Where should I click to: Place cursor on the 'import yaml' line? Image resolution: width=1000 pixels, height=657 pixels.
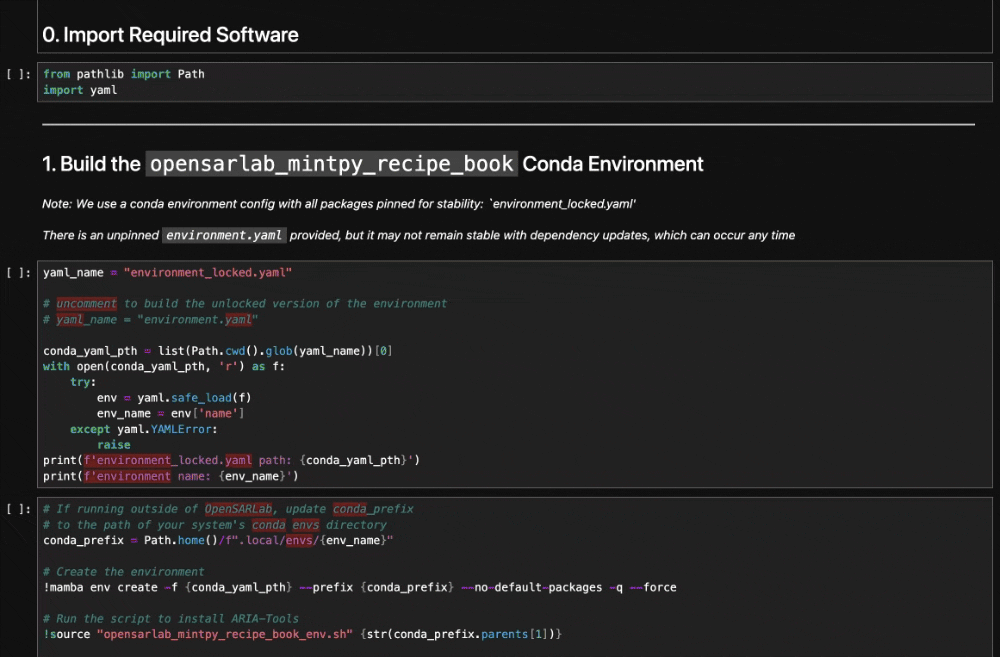tap(80, 90)
